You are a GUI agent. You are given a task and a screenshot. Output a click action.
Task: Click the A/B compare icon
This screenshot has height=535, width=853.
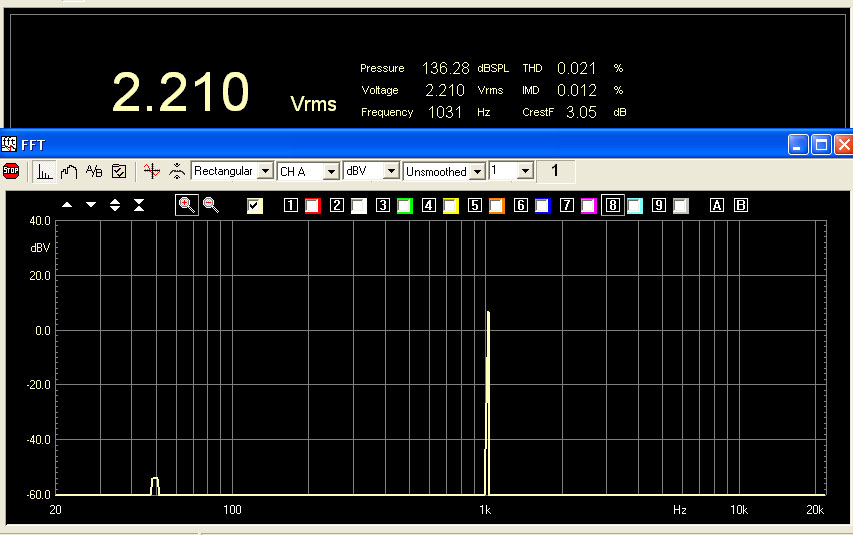click(x=94, y=171)
